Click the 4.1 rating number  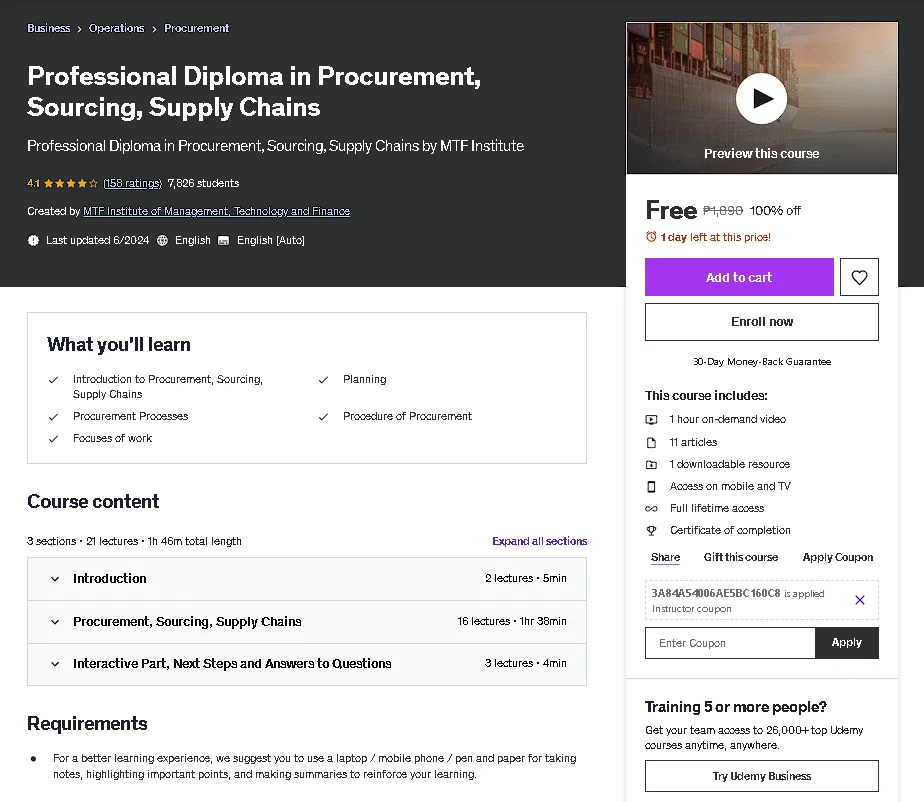click(33, 183)
